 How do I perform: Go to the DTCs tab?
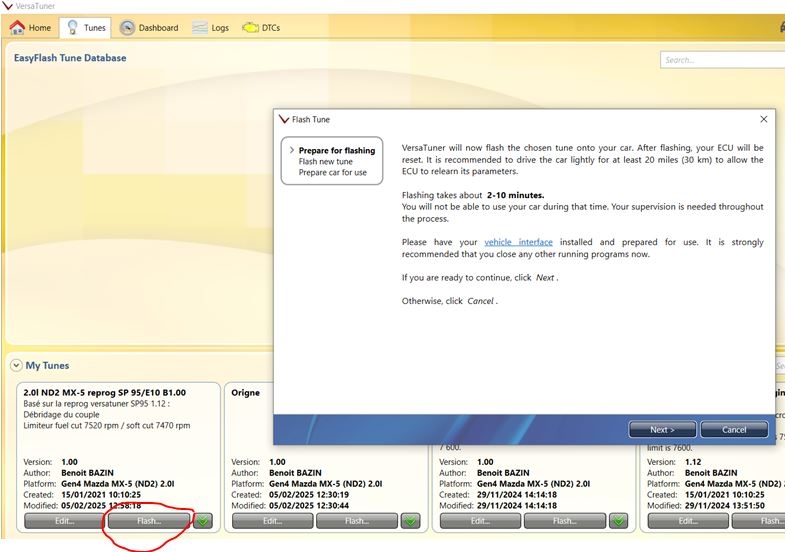coord(261,28)
